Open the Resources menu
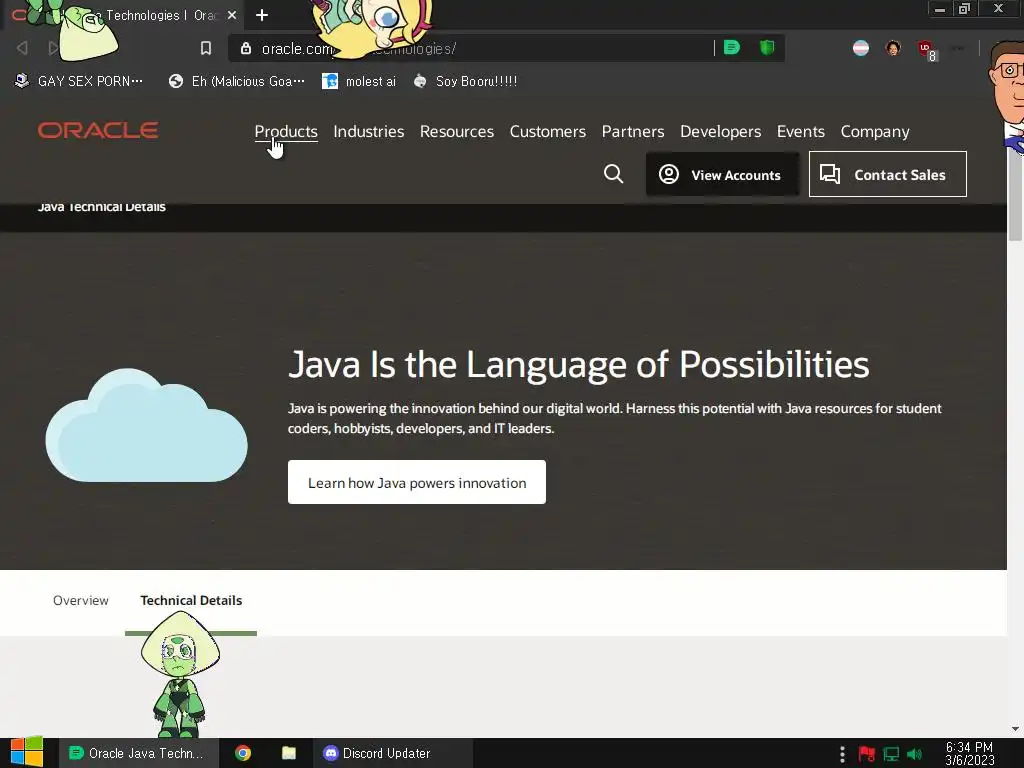 (456, 131)
